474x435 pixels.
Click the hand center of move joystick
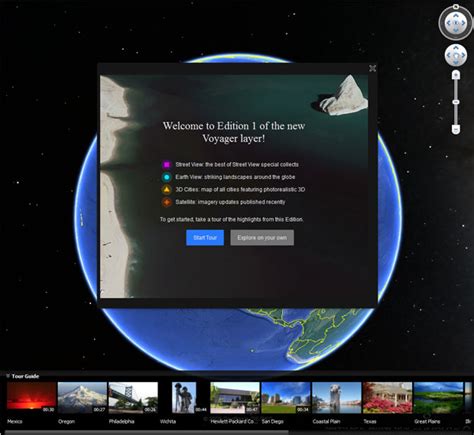pyautogui.click(x=456, y=55)
